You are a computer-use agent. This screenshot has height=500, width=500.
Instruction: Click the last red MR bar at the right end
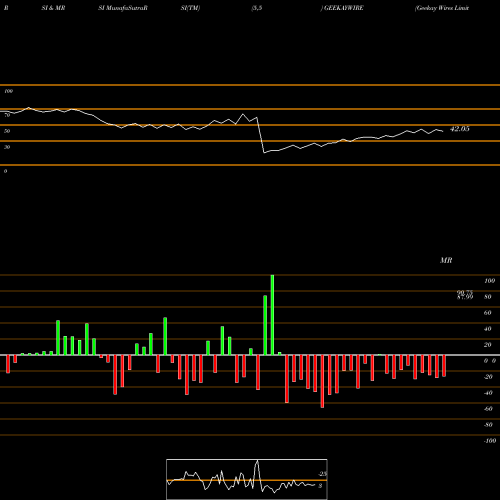pyautogui.click(x=444, y=366)
